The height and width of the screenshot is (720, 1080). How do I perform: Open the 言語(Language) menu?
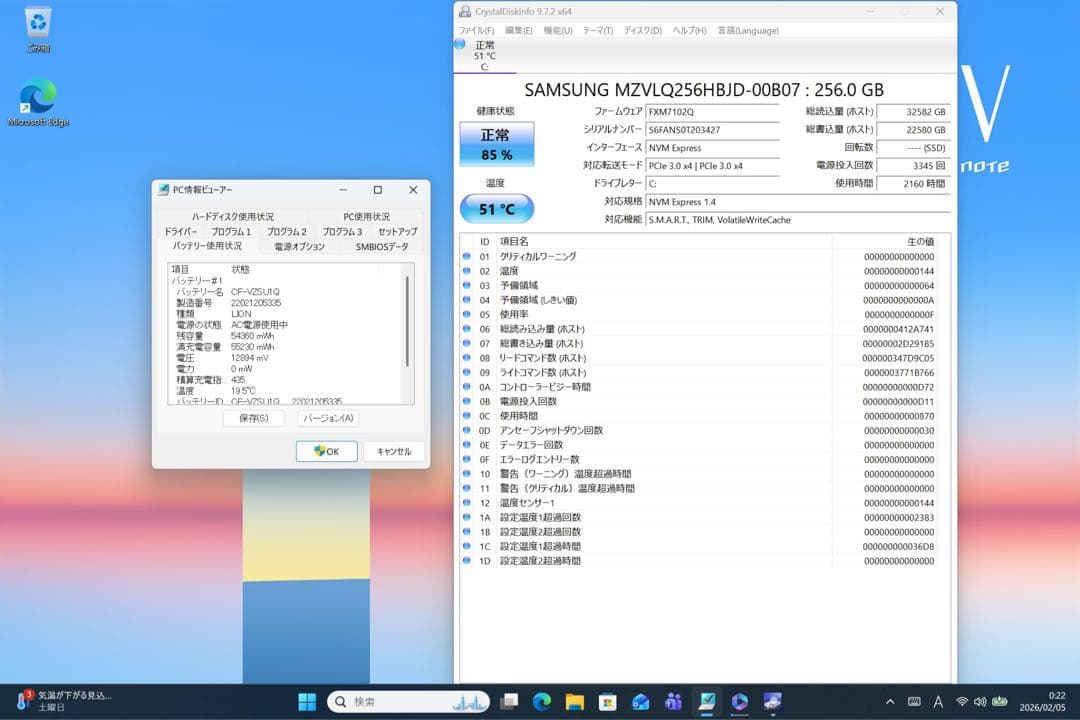(x=748, y=30)
